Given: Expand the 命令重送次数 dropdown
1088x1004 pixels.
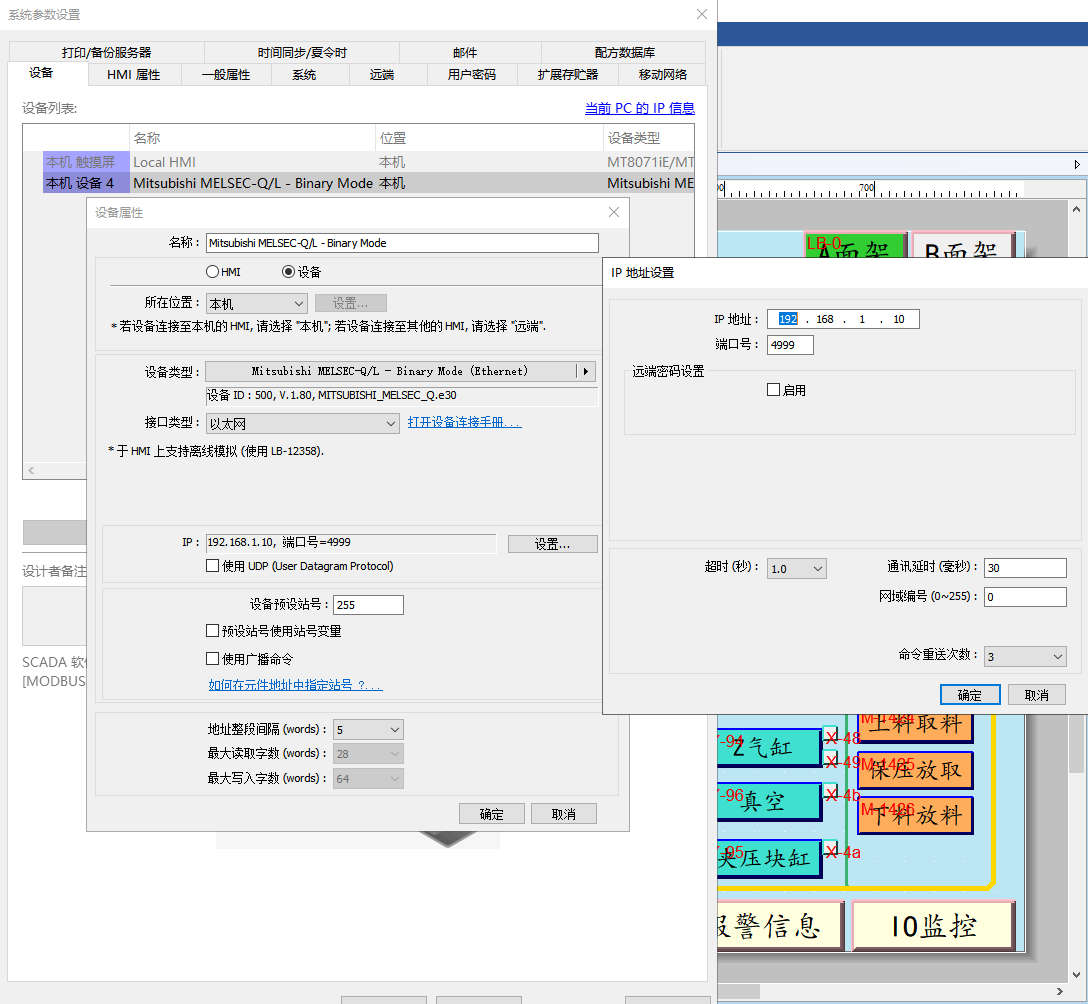Looking at the screenshot, I should pos(1025,657).
